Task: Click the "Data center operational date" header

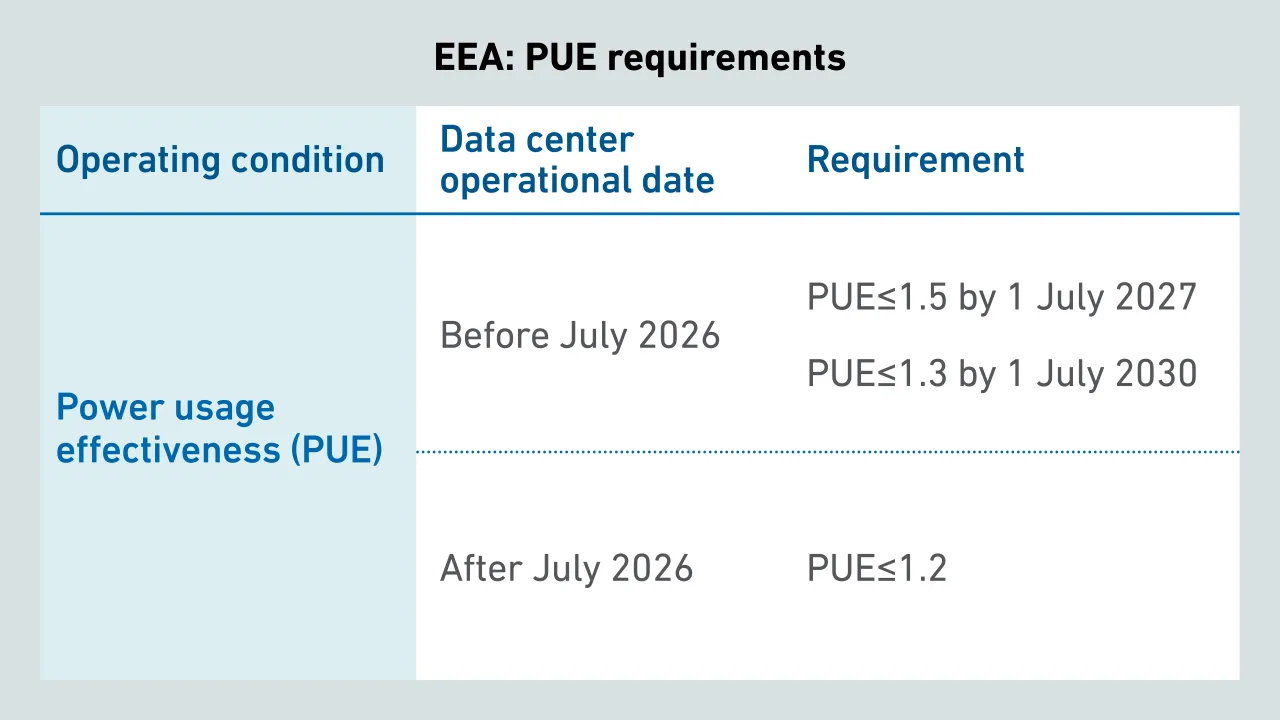Action: point(577,160)
